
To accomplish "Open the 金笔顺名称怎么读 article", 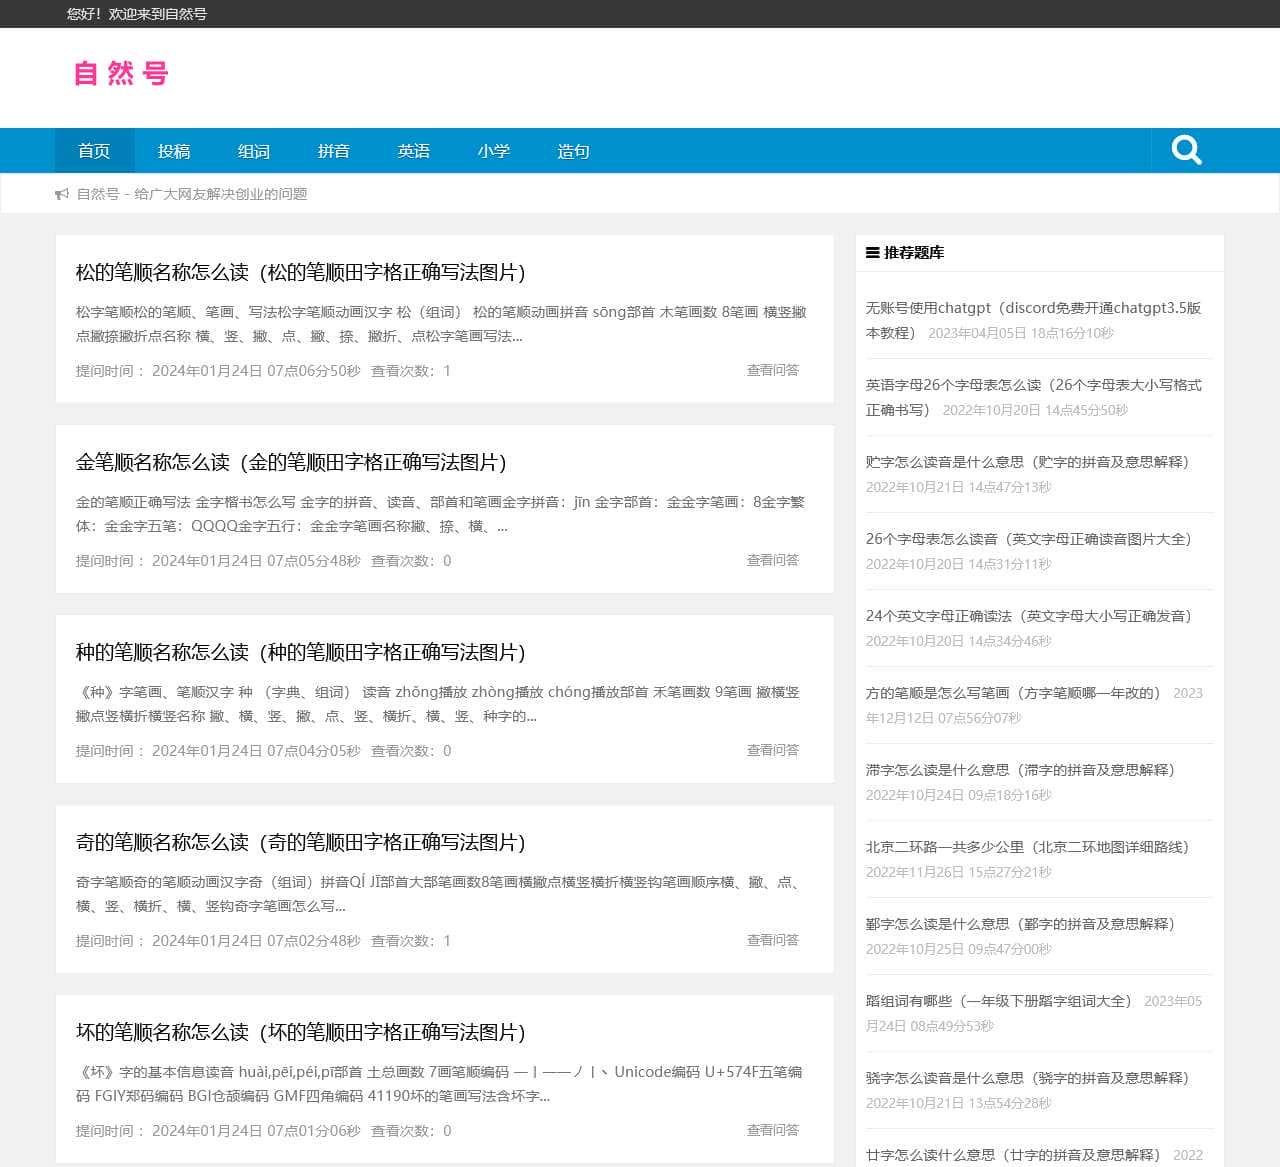I will (x=292, y=463).
